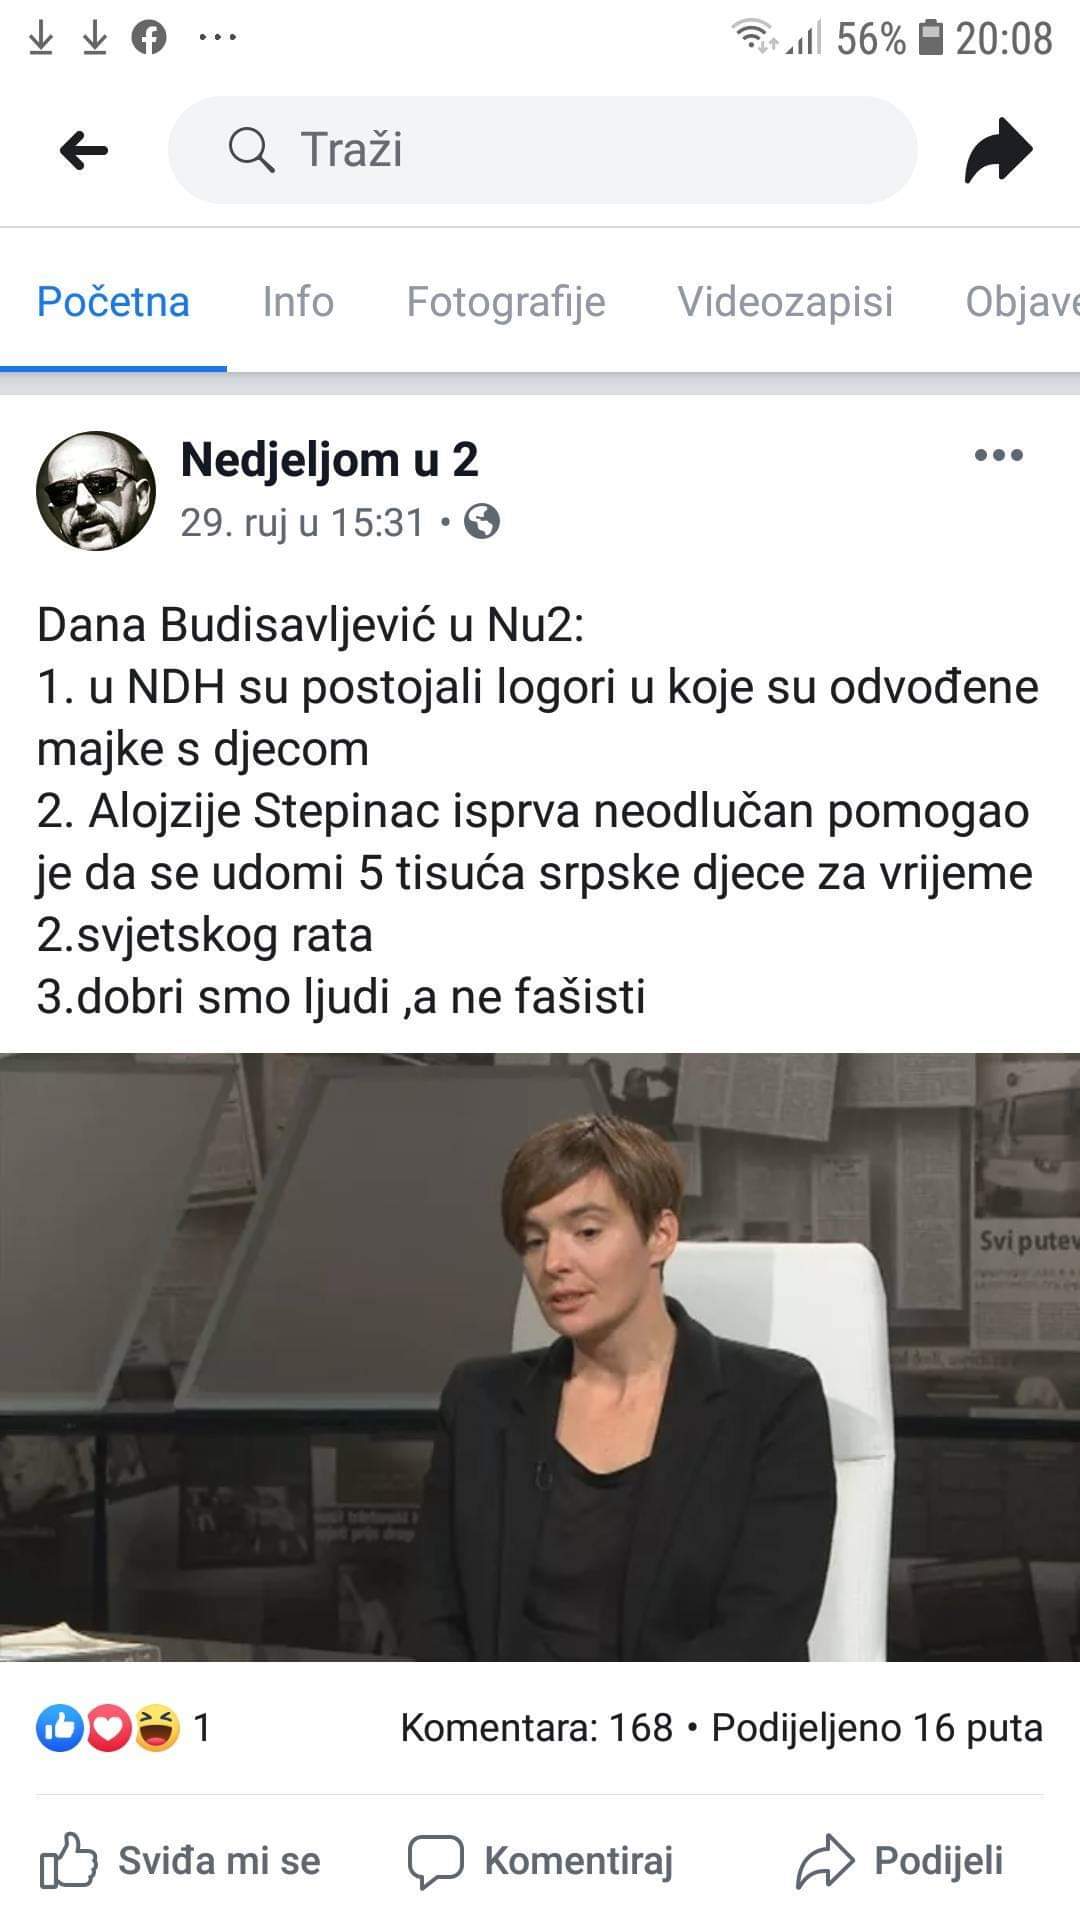Image resolution: width=1080 pixels, height=1920 pixels.
Task: Tap the share arrow icon beside search
Action: point(997,151)
